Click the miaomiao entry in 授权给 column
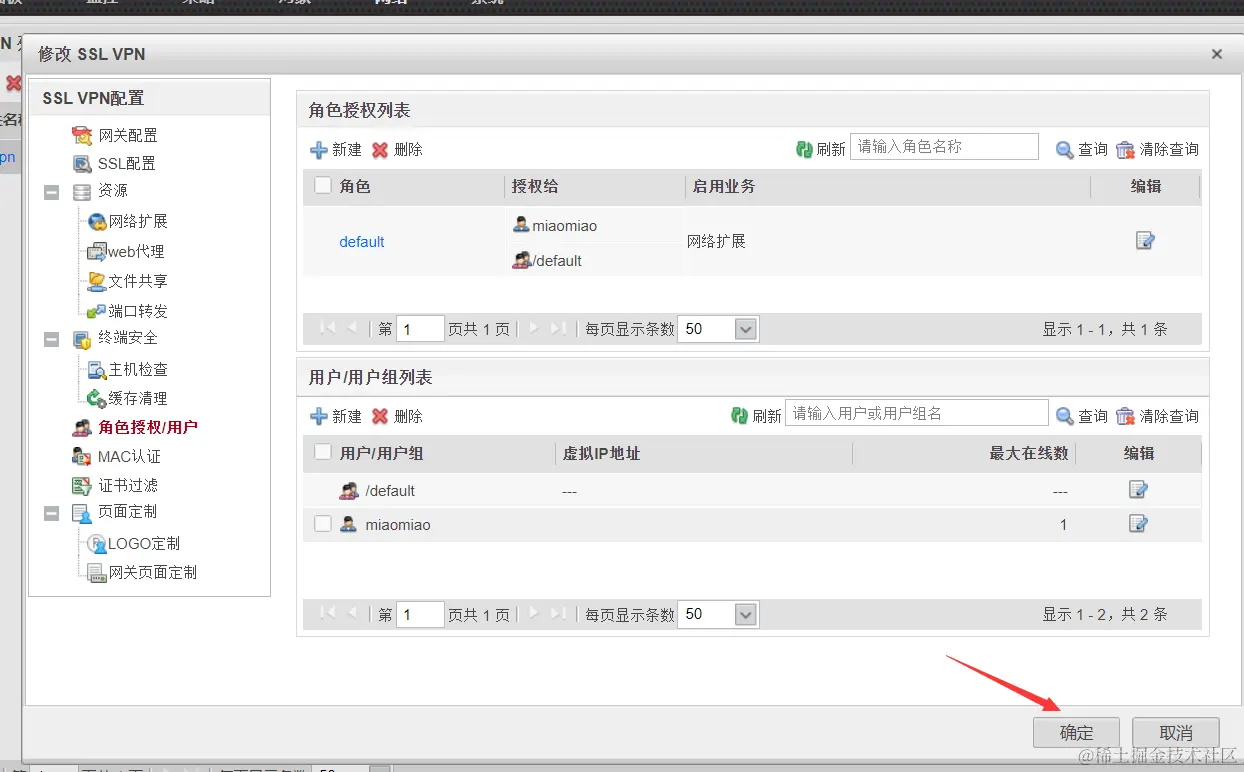Screen dimensions: 1244x772 [x=555, y=226]
